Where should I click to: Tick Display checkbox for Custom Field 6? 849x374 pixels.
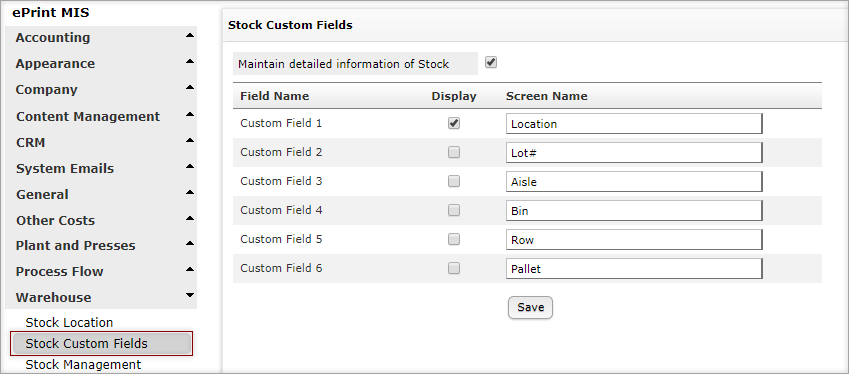tap(454, 268)
